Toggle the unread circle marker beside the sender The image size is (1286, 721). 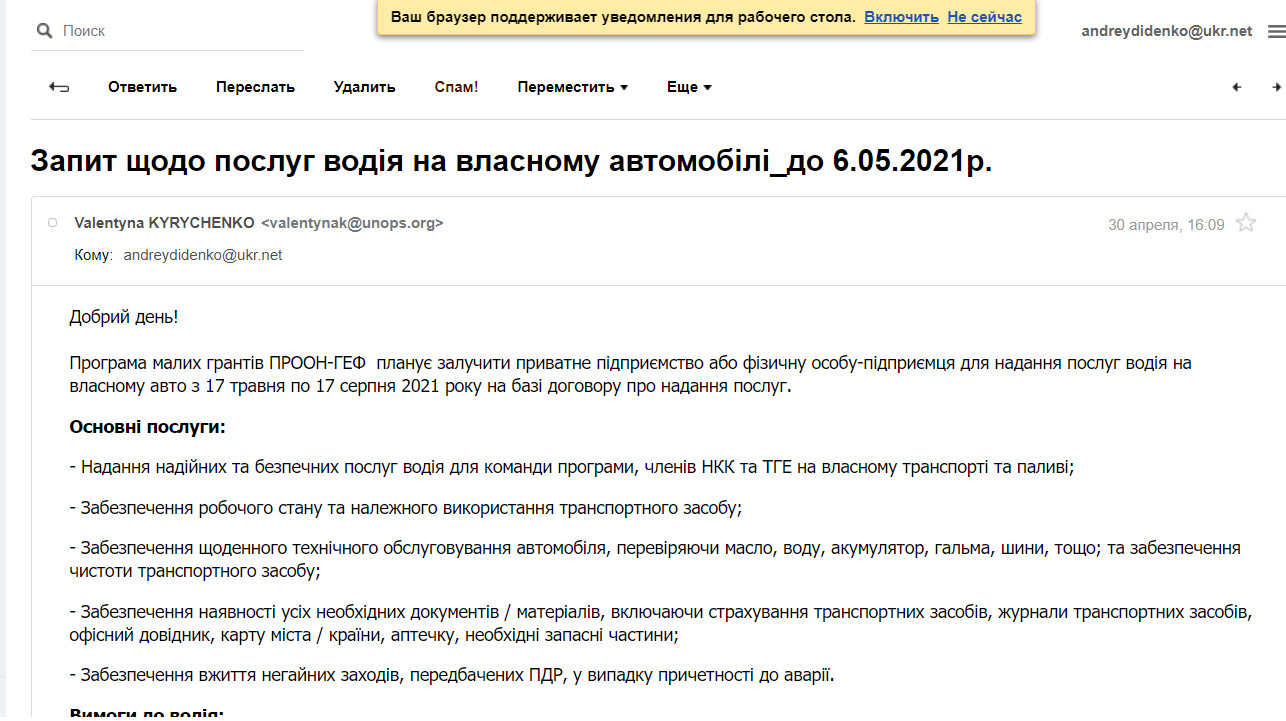pos(53,223)
